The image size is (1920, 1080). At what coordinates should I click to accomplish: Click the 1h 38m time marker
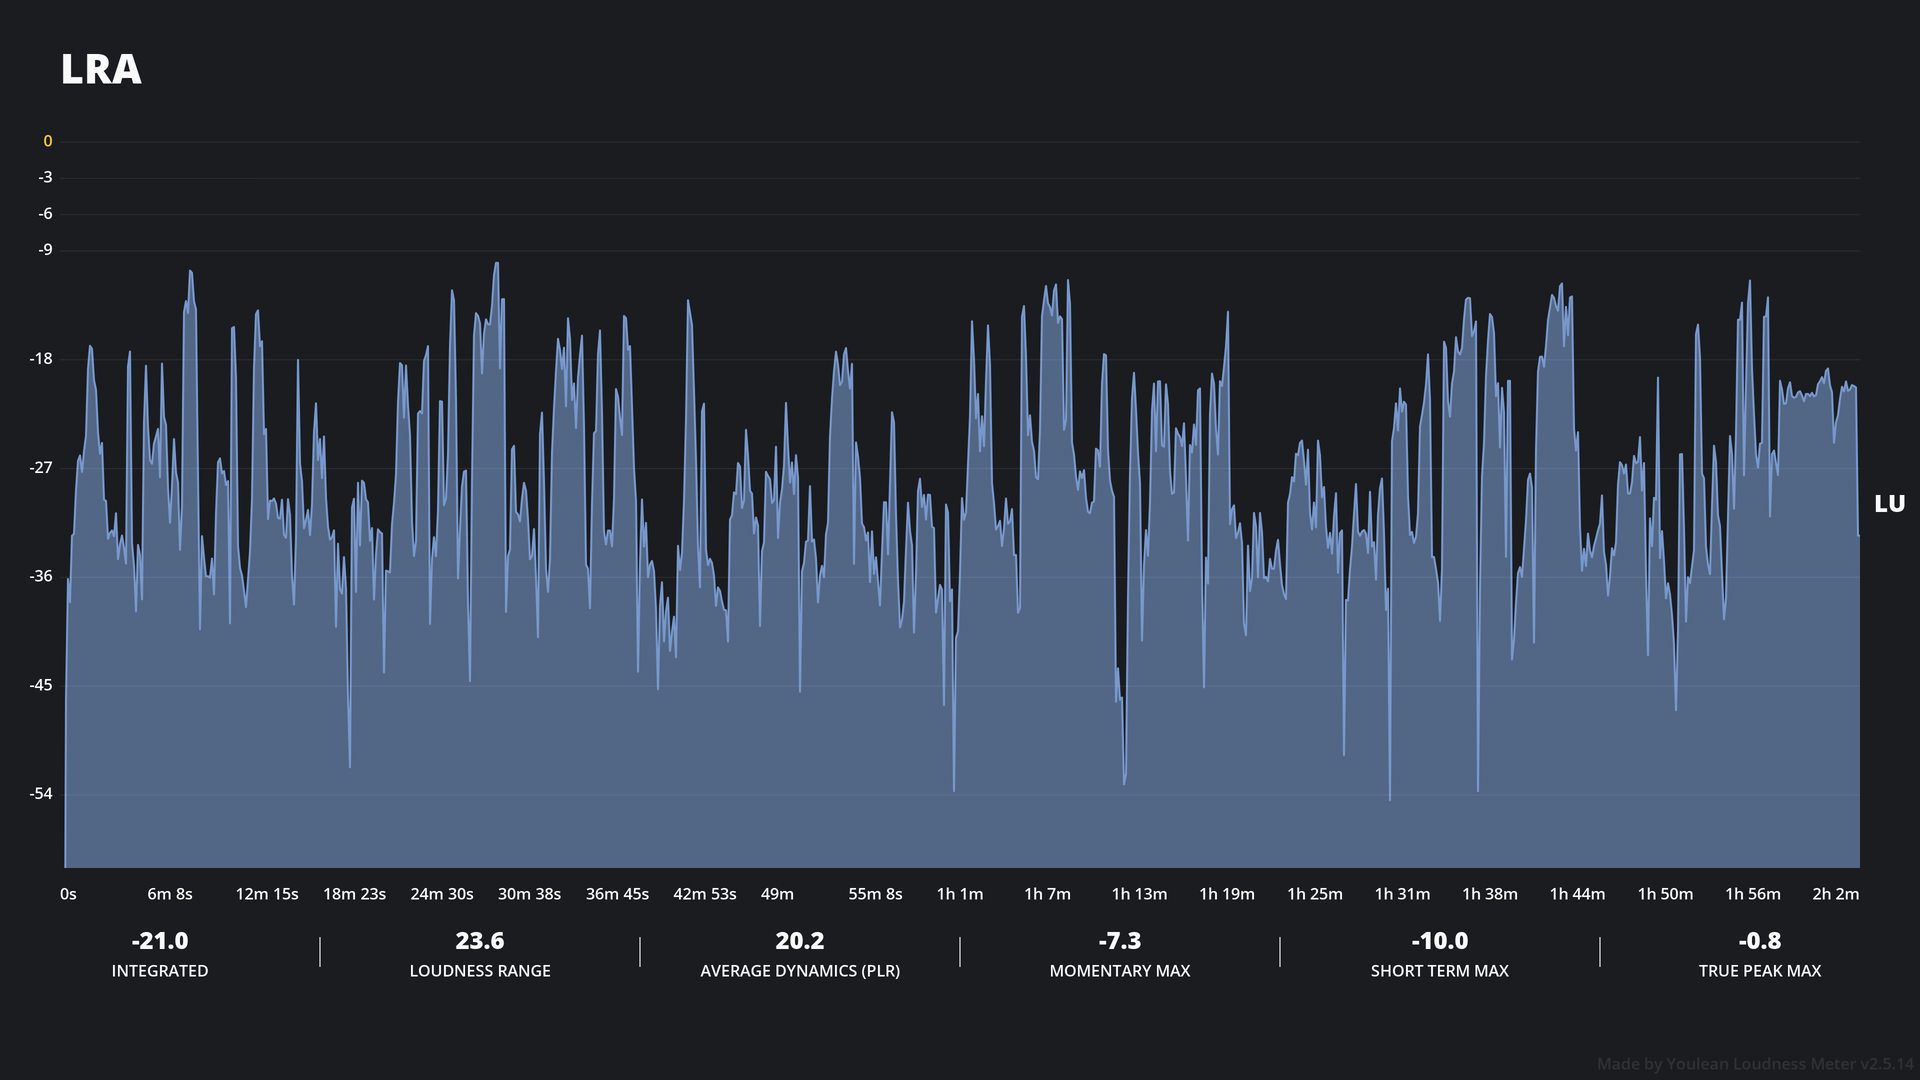point(1490,894)
